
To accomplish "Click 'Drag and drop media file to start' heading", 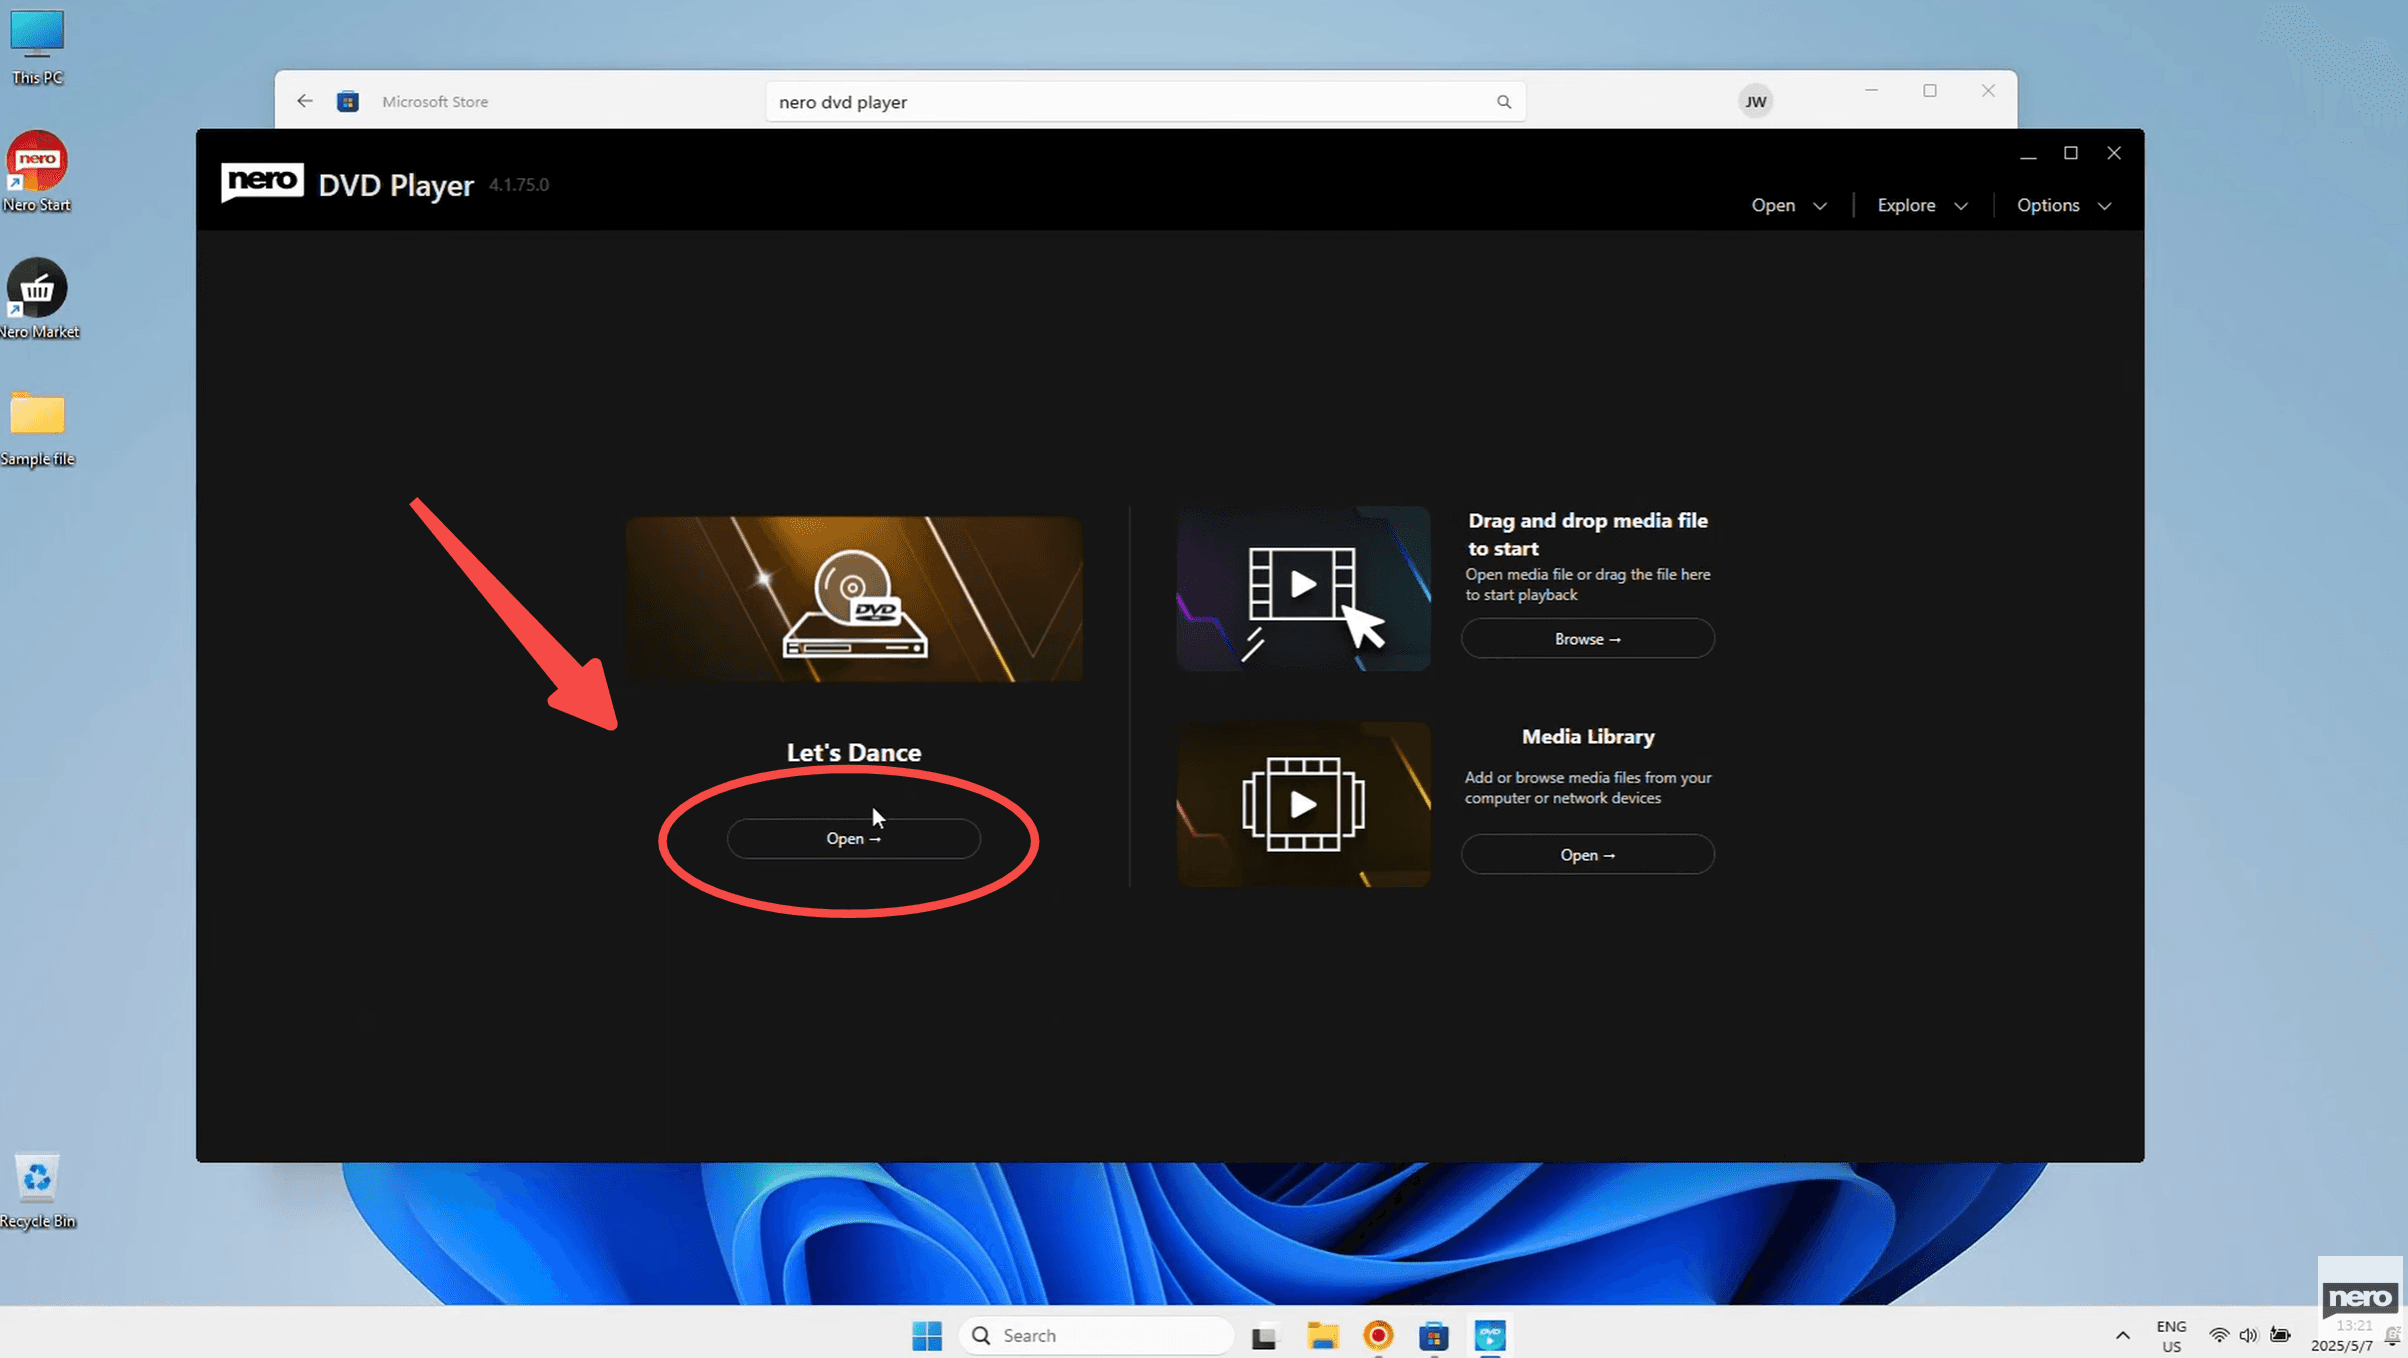I will coord(1587,534).
